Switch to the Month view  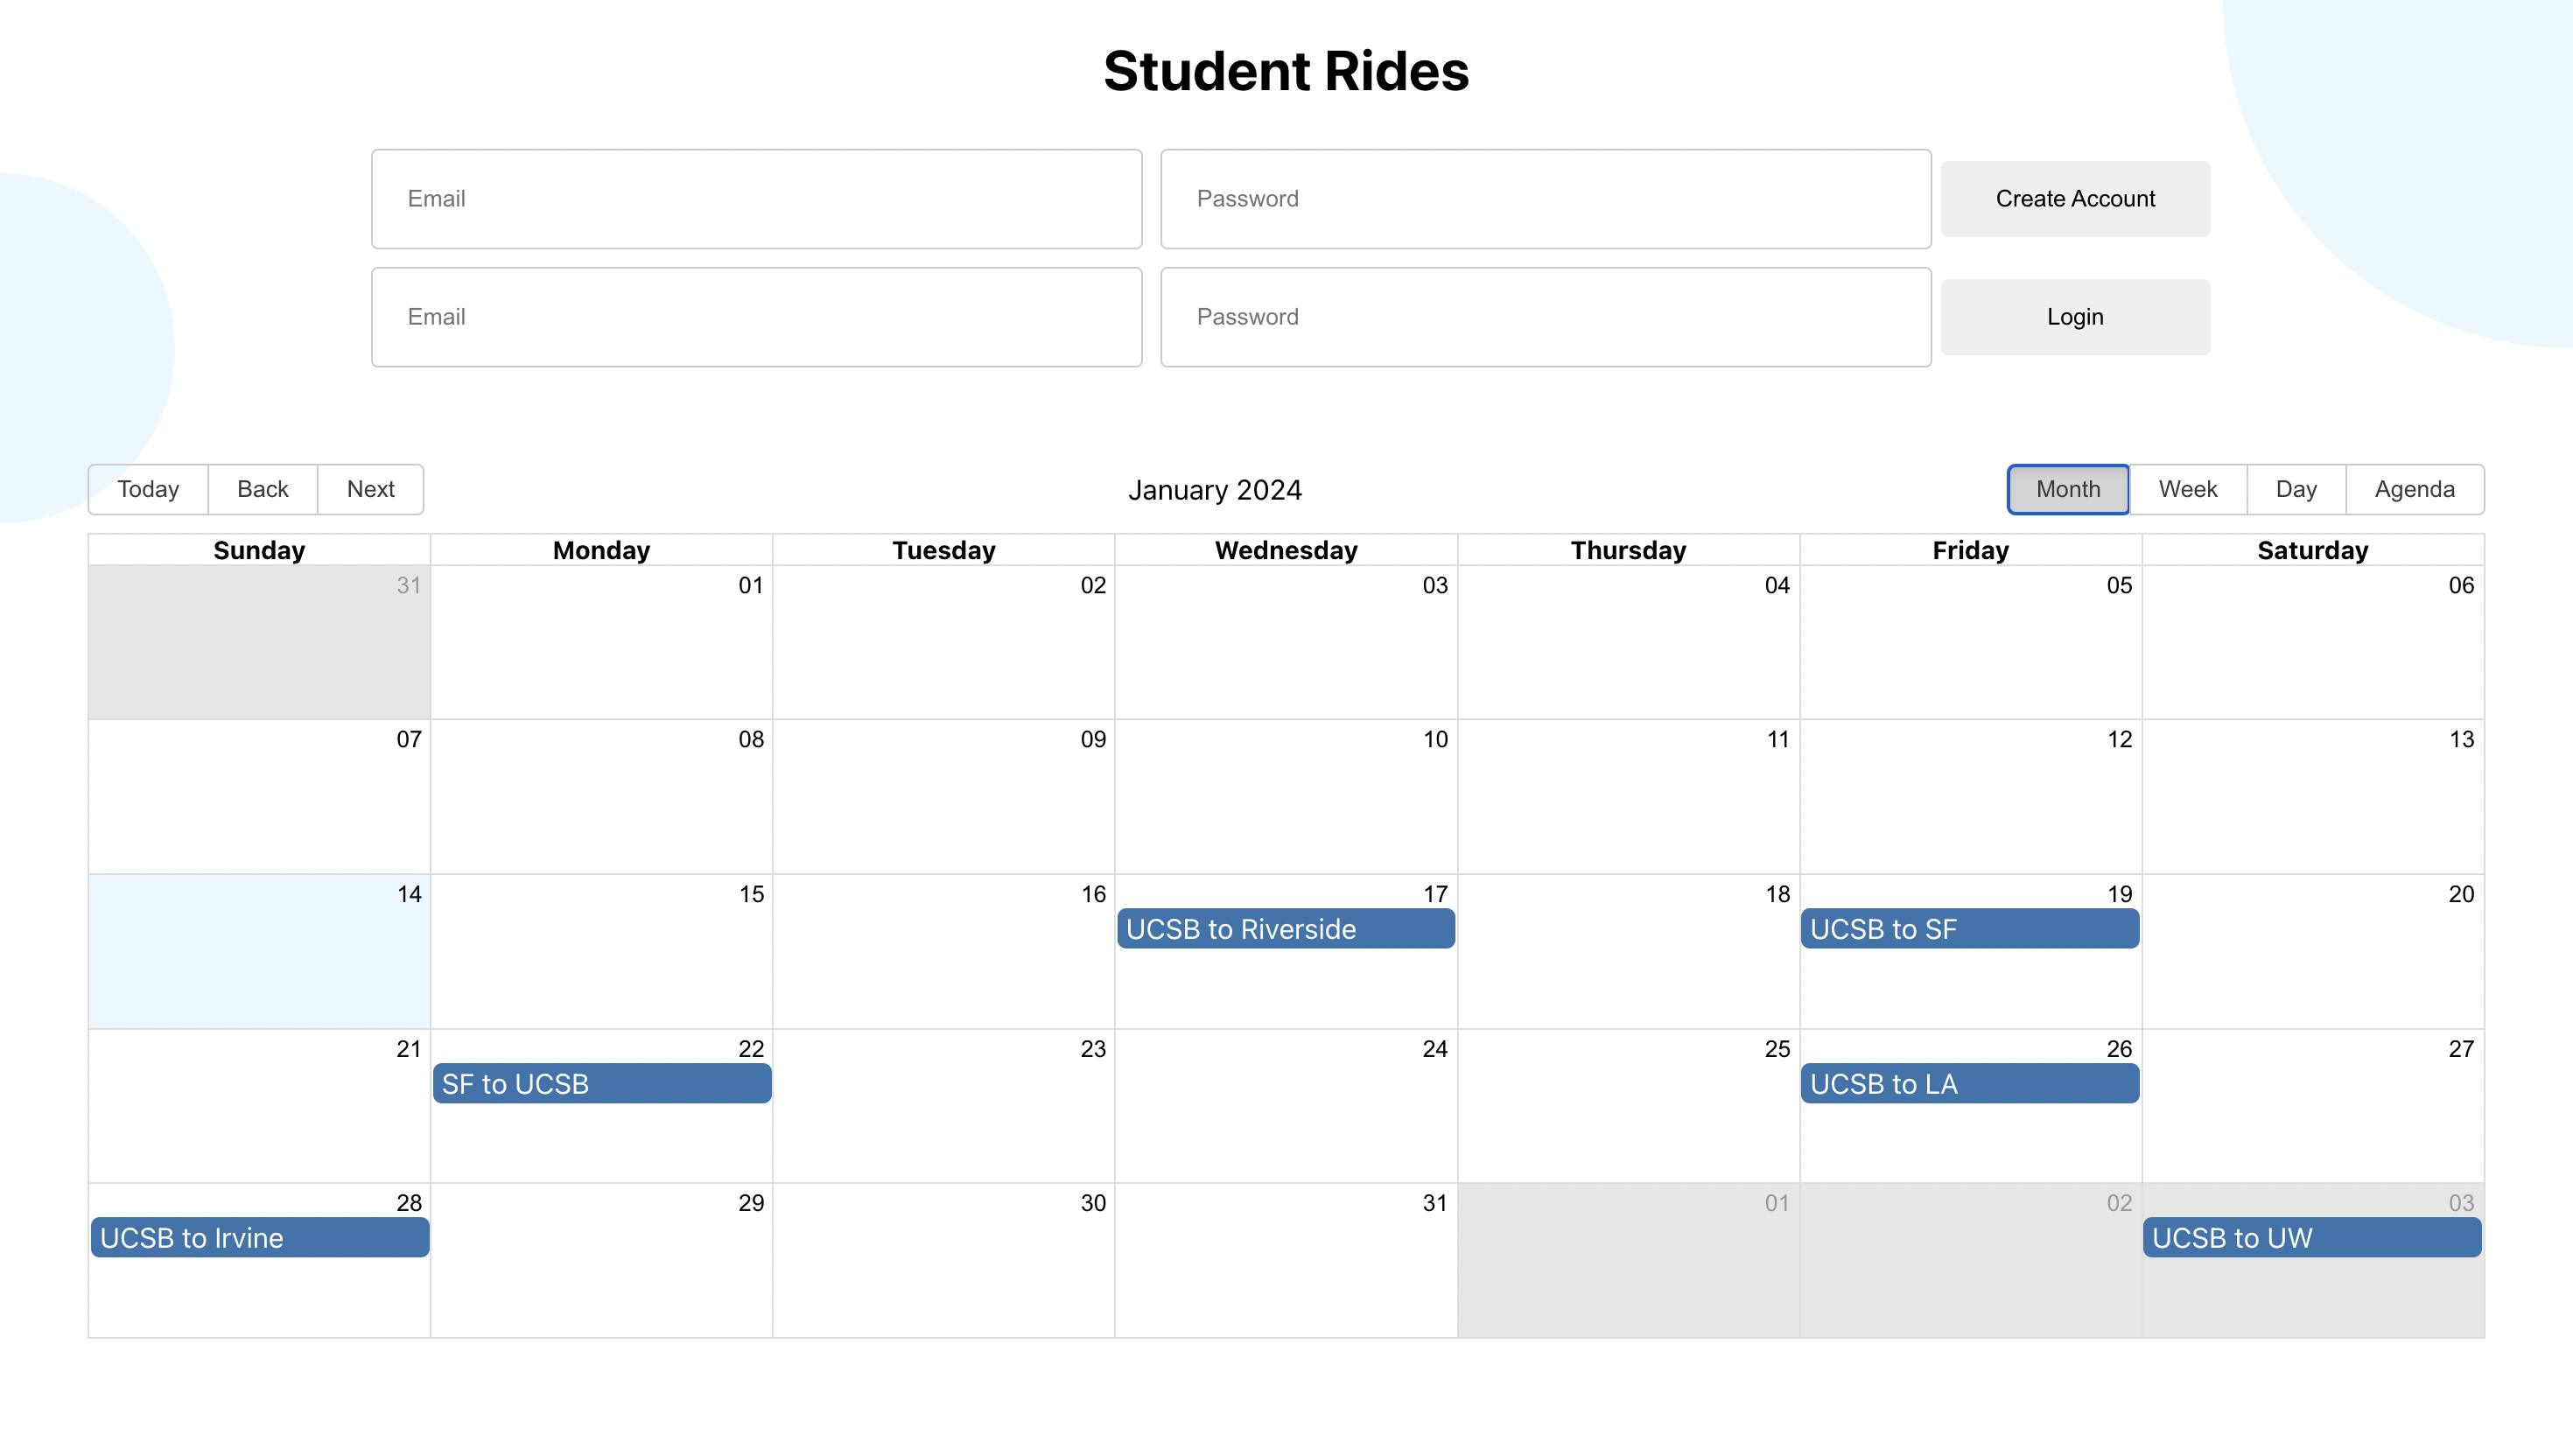2067,489
